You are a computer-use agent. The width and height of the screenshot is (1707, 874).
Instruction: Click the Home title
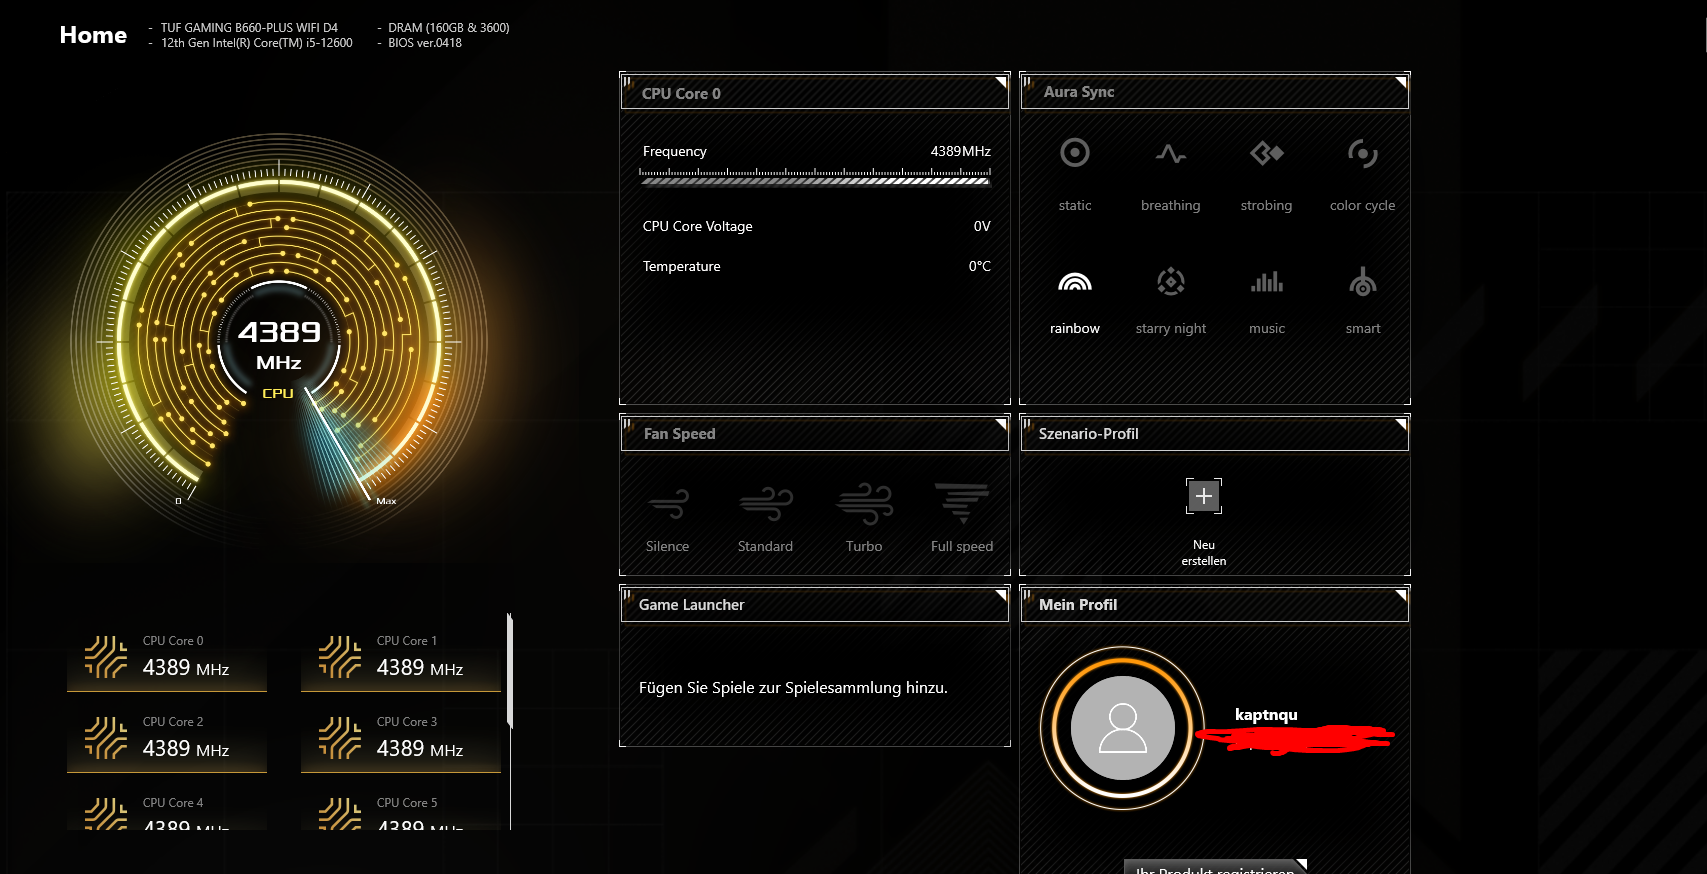coord(93,35)
